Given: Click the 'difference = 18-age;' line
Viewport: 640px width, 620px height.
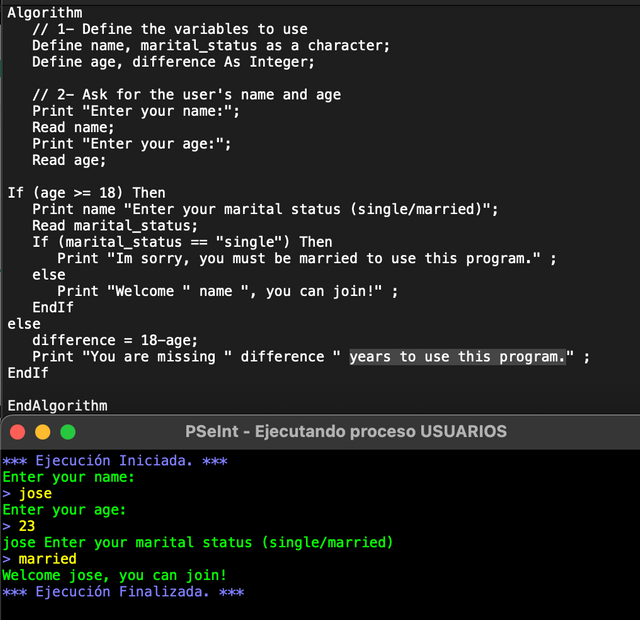Looking at the screenshot, I should [115, 340].
